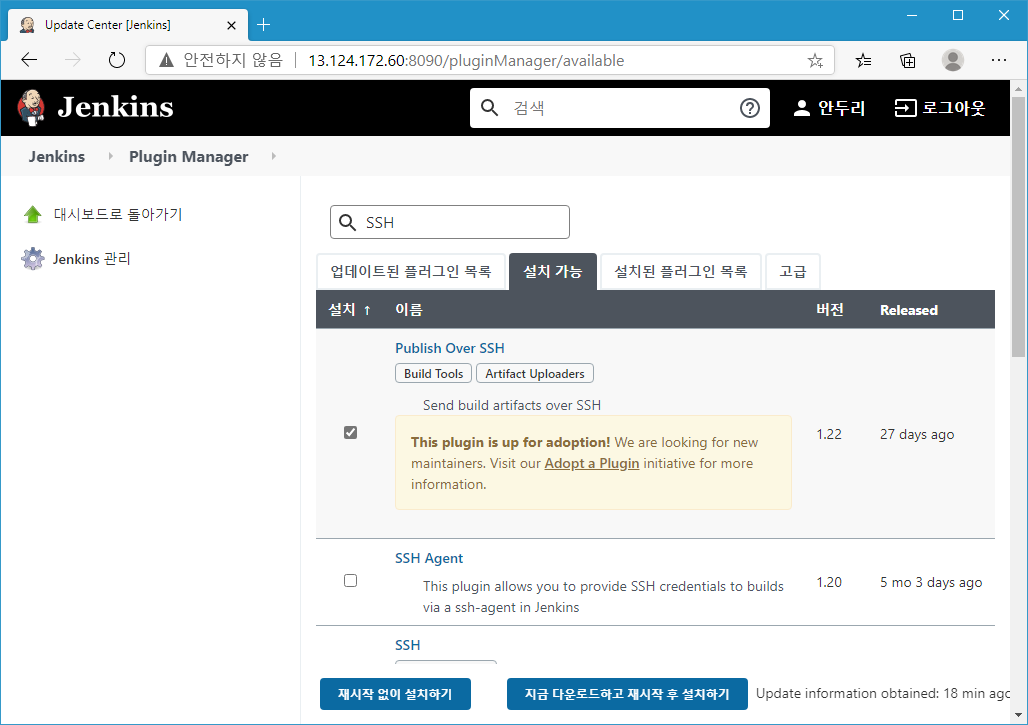The image size is (1028, 725).
Task: Focus the header 검색 search field
Action: coord(620,108)
